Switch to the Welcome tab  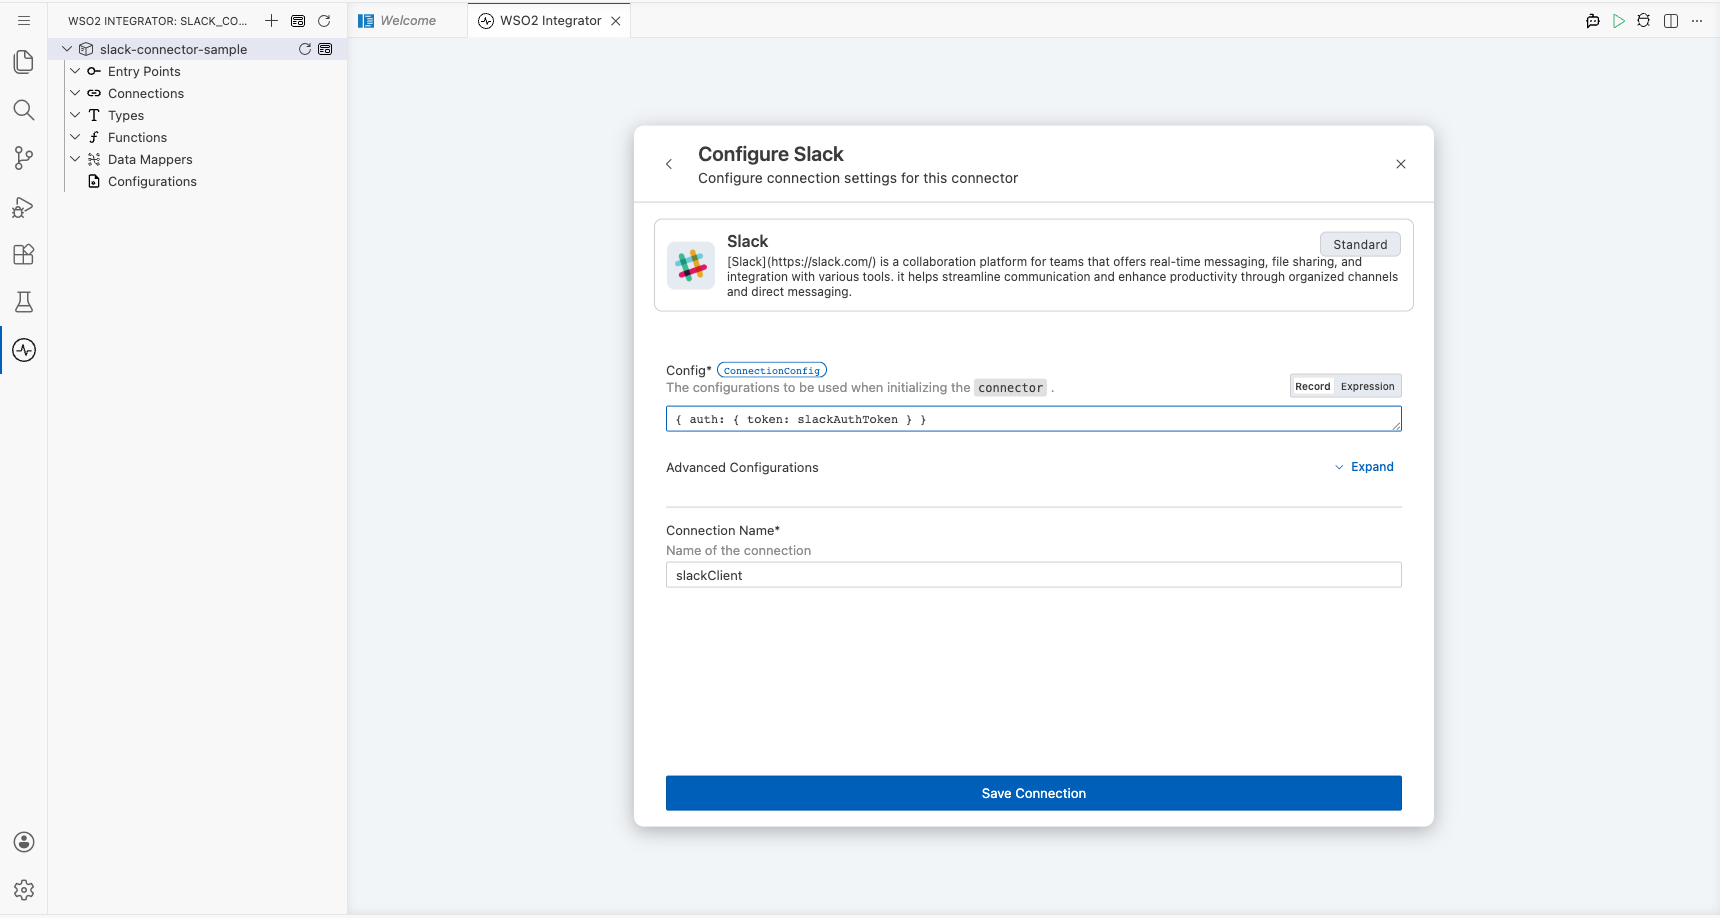click(408, 21)
